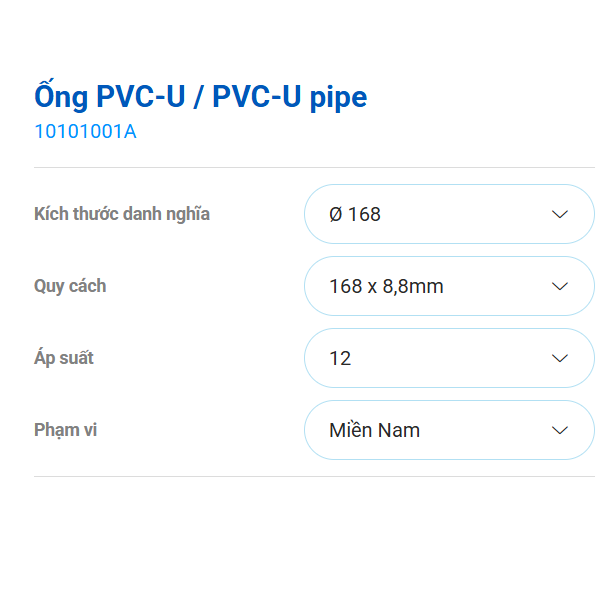The height and width of the screenshot is (600, 600).
Task: Click the Kích thước danh nghĩa label
Action: [x=122, y=214]
